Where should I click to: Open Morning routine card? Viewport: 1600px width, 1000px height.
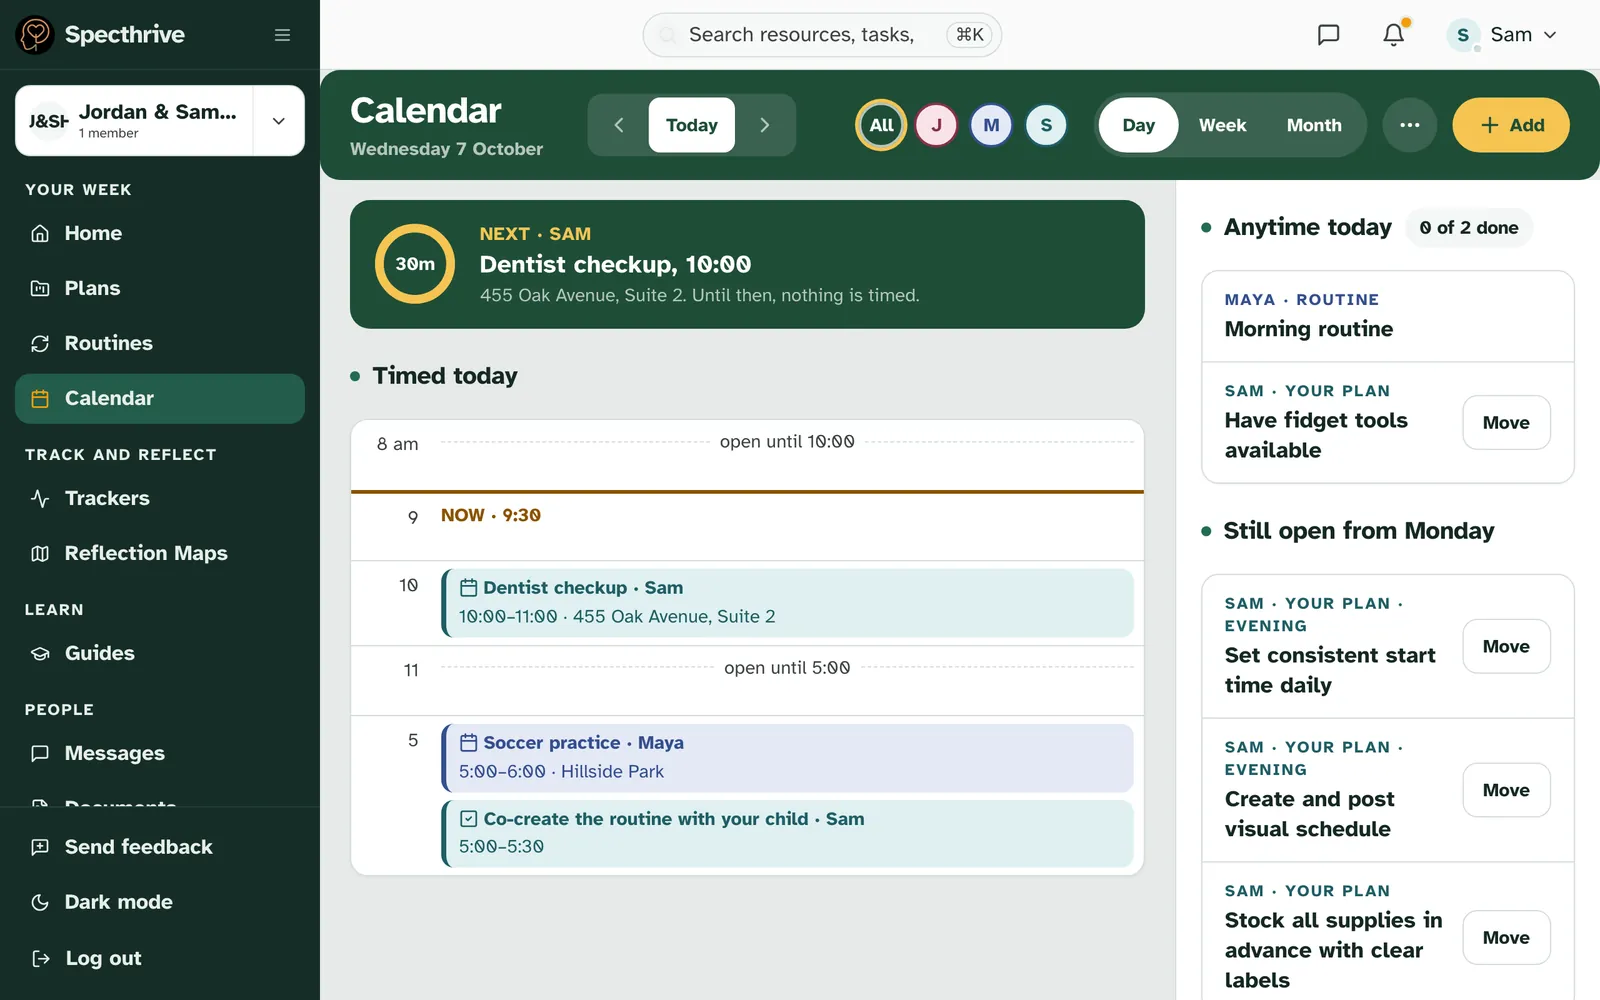[x=1388, y=316]
